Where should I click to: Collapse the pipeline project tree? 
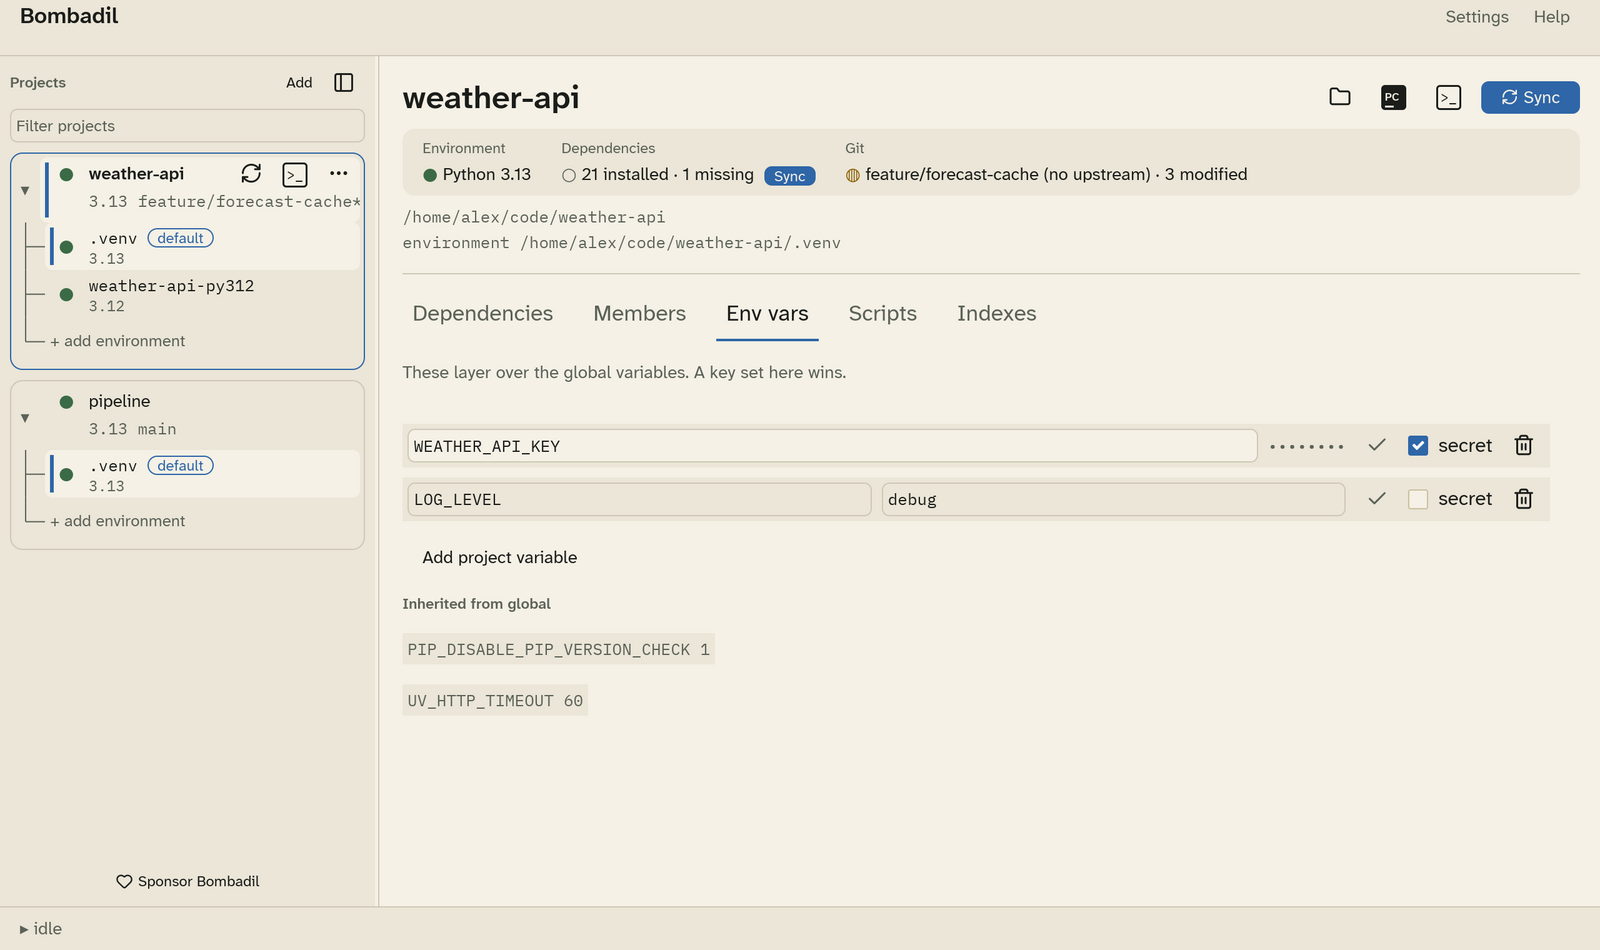[25, 418]
